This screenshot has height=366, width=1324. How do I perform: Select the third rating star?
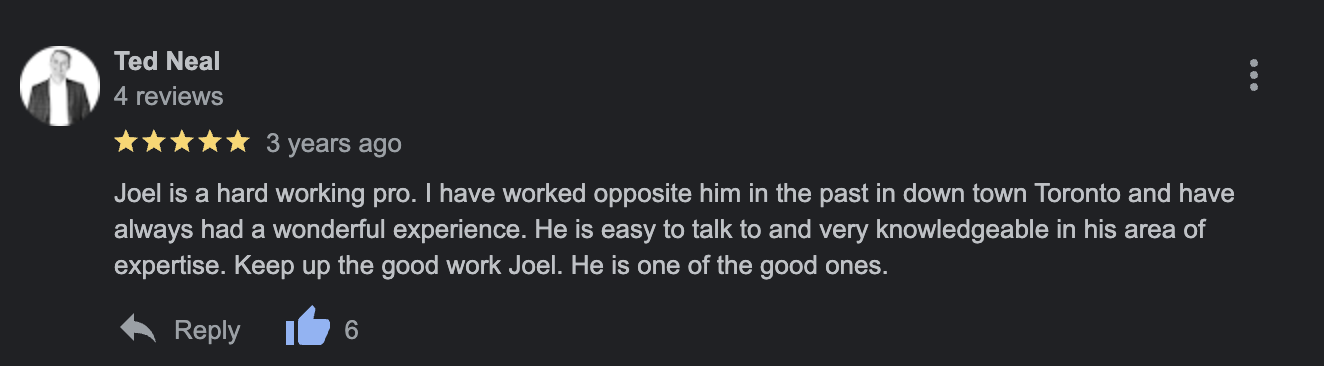(182, 143)
